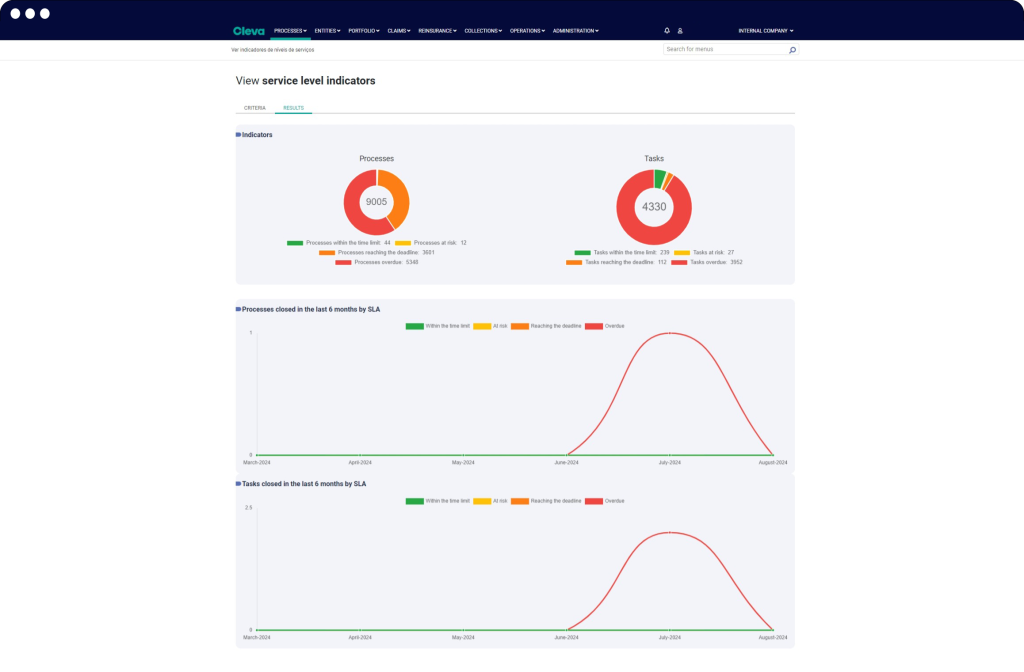This screenshot has height=672, width=1024.
Task: Open the user profile icon
Action: pyautogui.click(x=680, y=31)
